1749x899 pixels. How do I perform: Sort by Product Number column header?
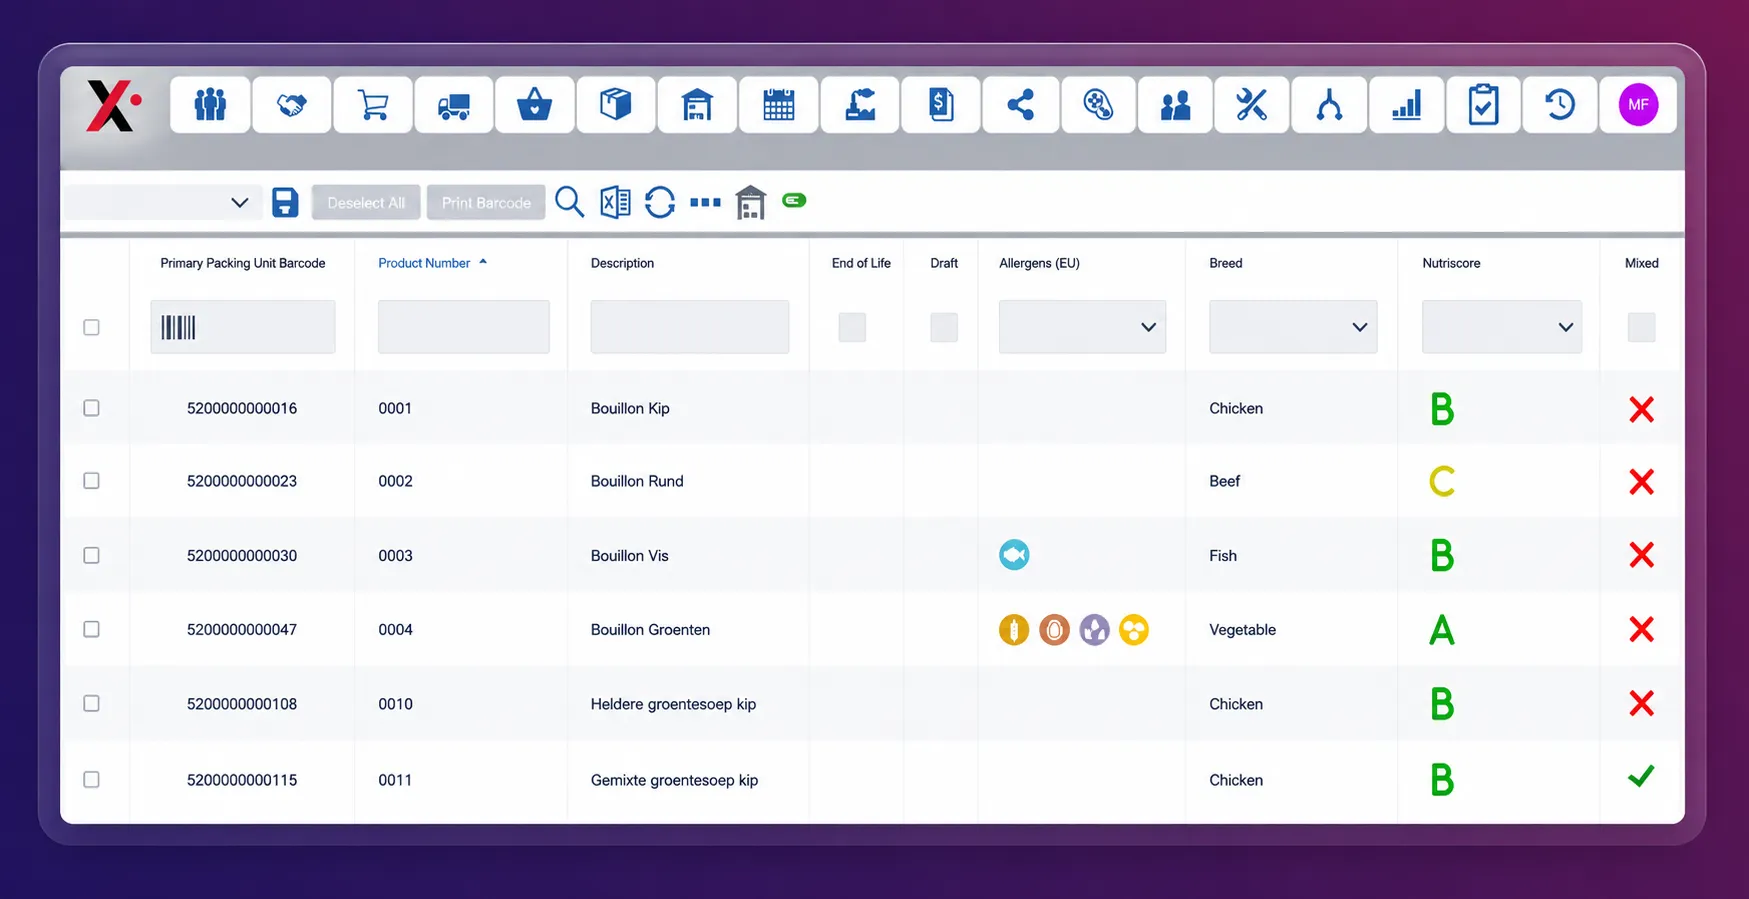coord(424,263)
